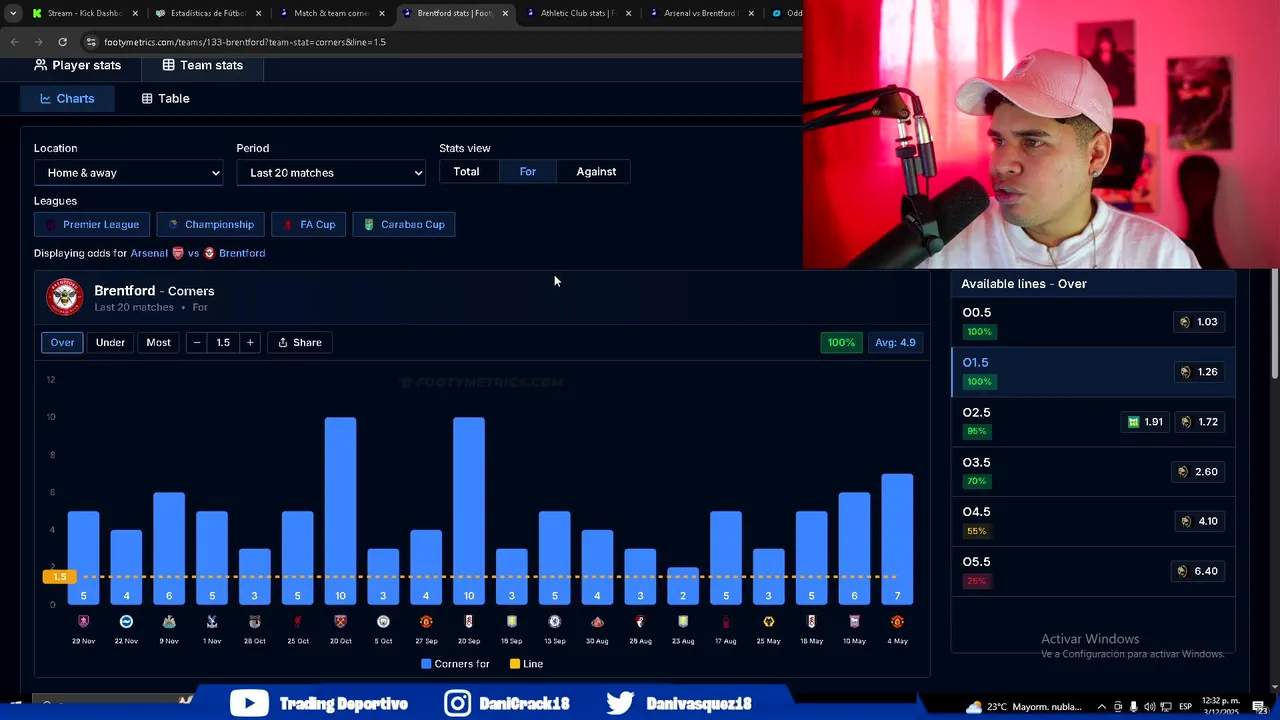
Task: Click the 2.60 odds for O3.5
Action: pos(1200,472)
